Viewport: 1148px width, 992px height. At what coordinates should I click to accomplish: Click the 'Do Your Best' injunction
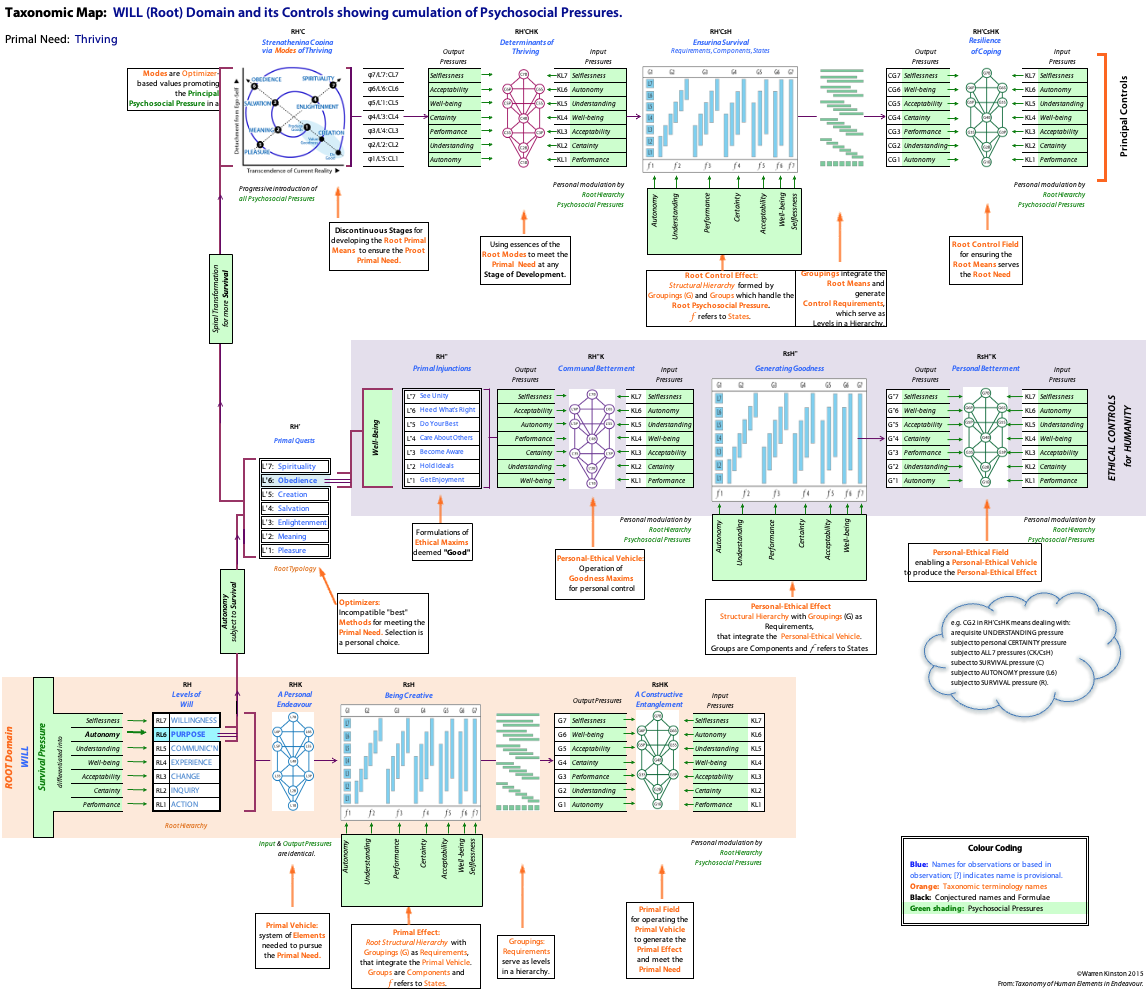click(442, 424)
